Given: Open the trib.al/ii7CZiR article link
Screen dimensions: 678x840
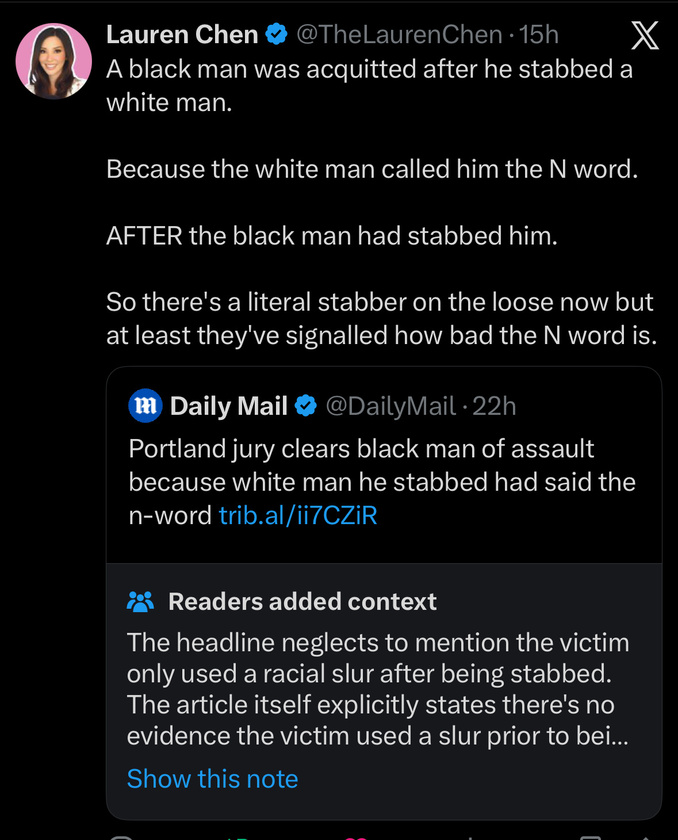Looking at the screenshot, I should tap(298, 516).
